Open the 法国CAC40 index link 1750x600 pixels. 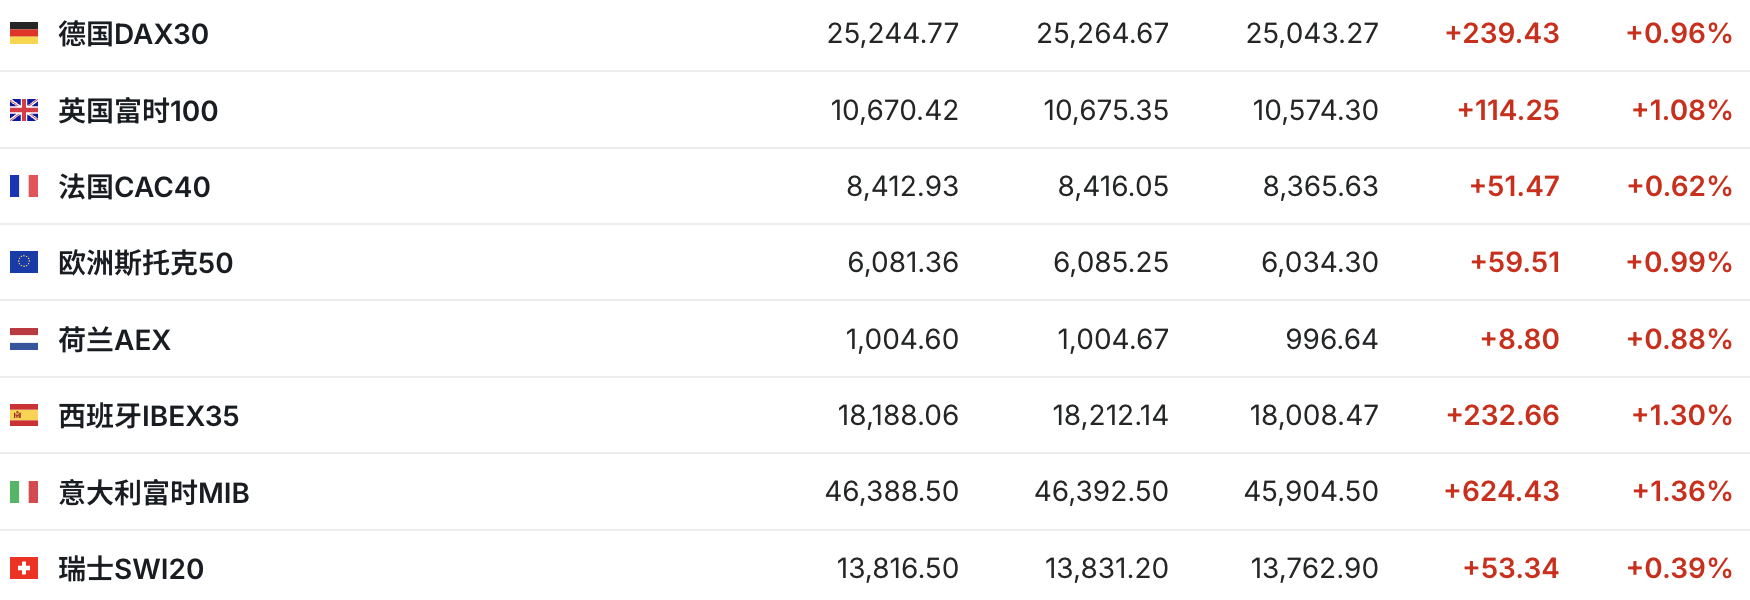(134, 187)
